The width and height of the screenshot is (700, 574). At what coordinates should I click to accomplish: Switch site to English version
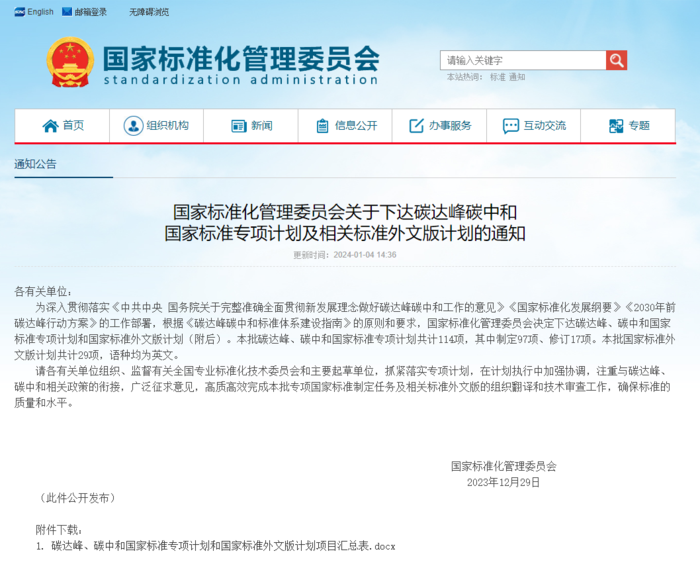pos(40,12)
